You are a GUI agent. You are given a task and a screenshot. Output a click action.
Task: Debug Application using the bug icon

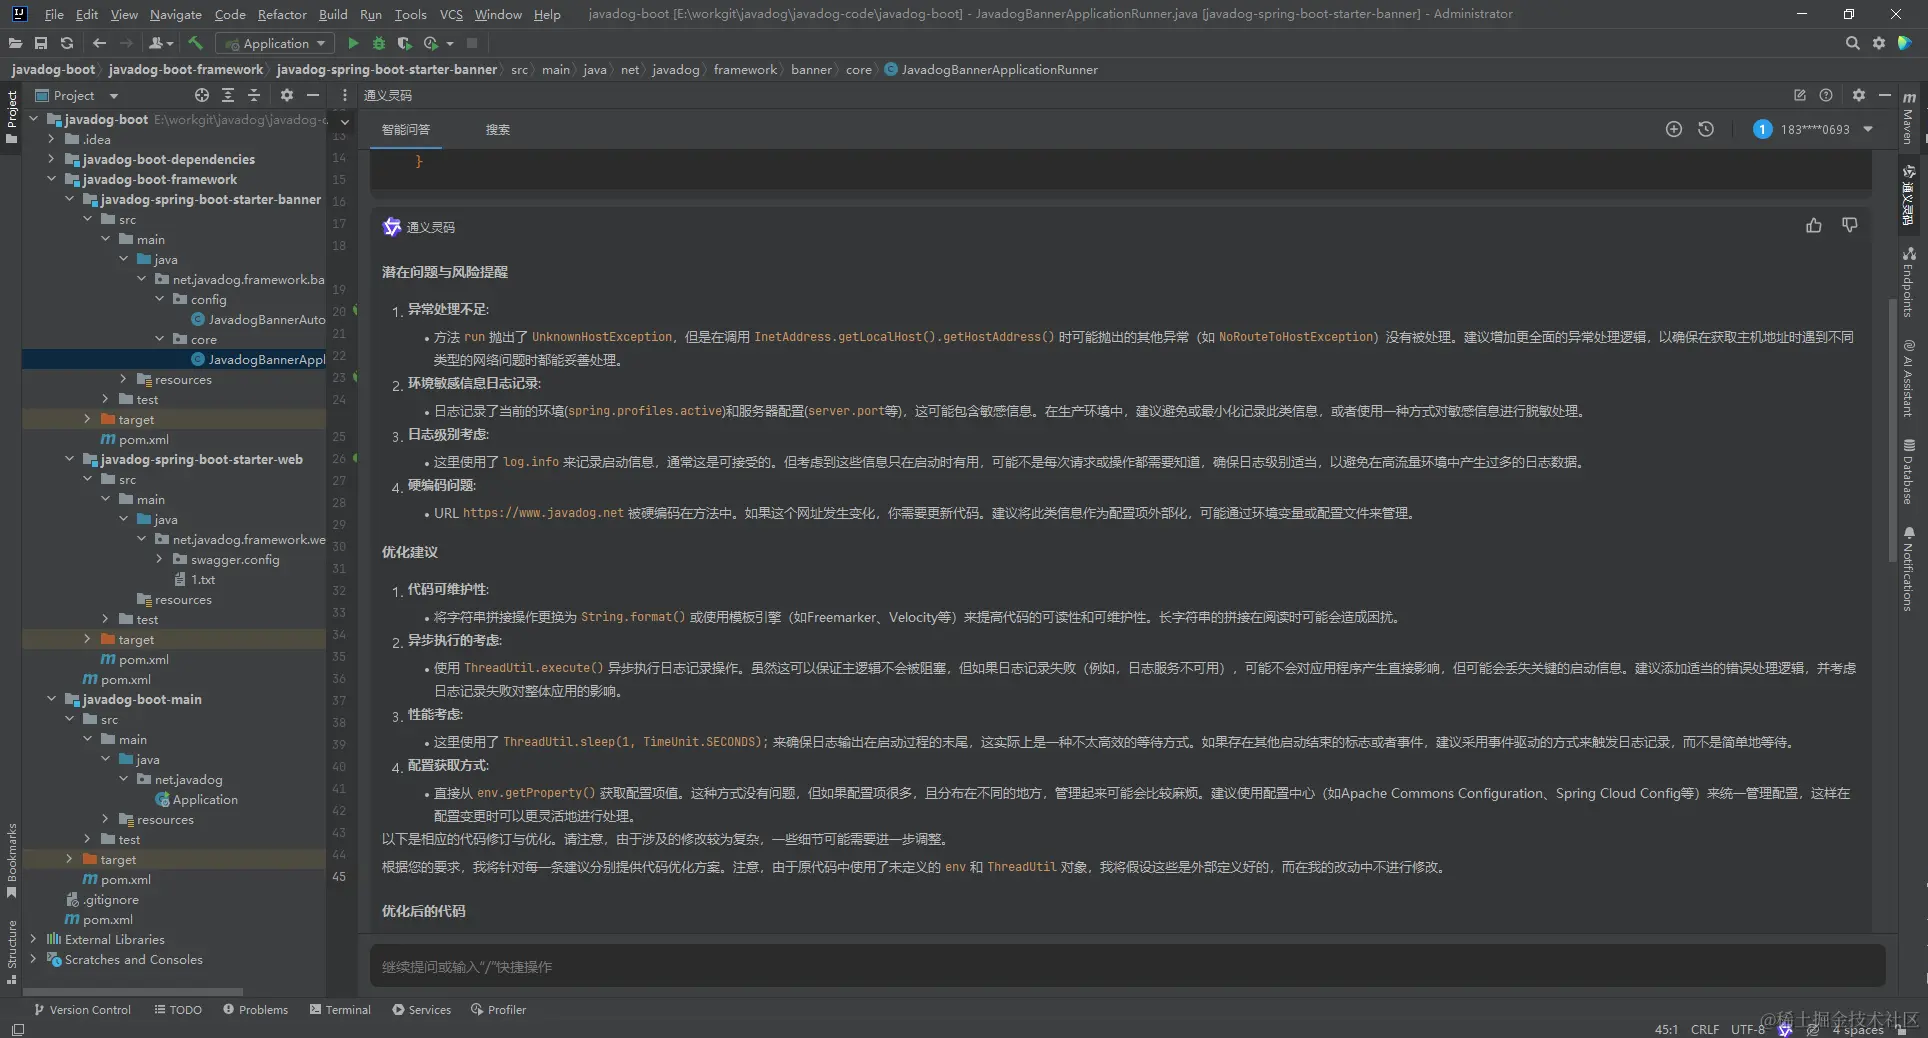point(379,43)
